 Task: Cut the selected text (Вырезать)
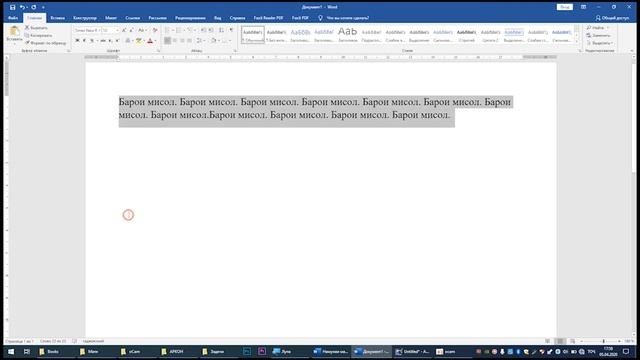[x=36, y=28]
